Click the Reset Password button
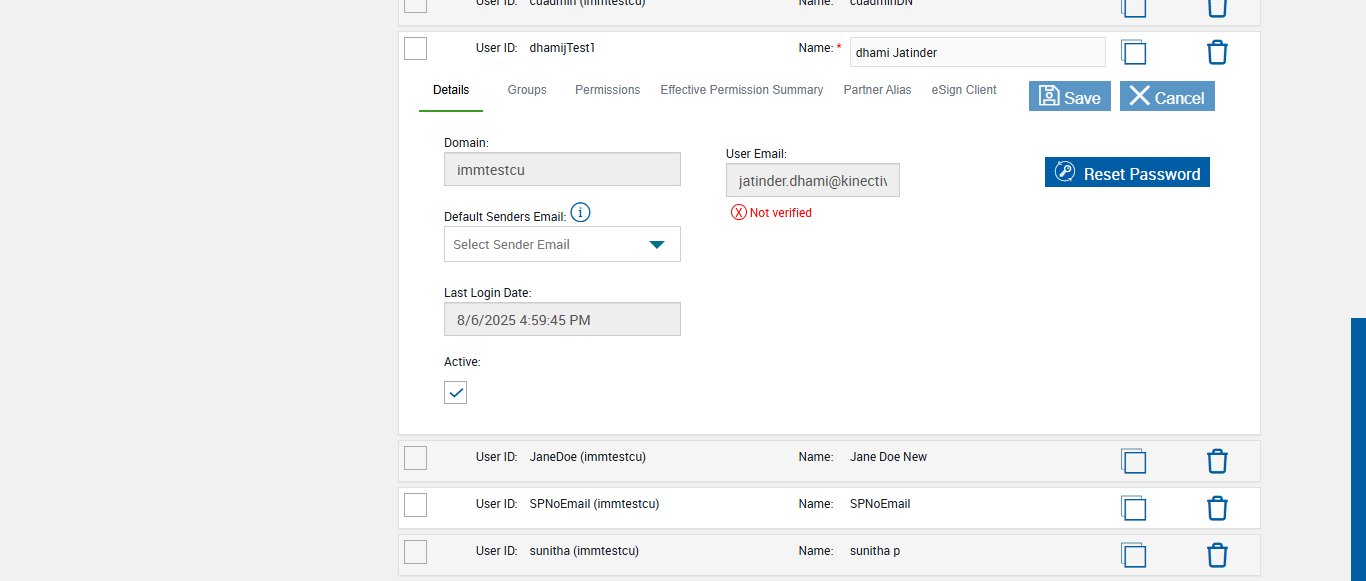 [x=1127, y=173]
